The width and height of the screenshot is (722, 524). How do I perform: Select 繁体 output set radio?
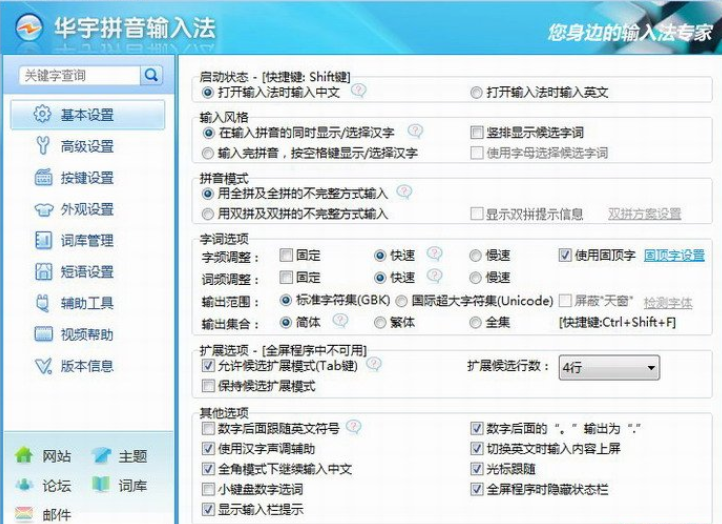(380, 322)
